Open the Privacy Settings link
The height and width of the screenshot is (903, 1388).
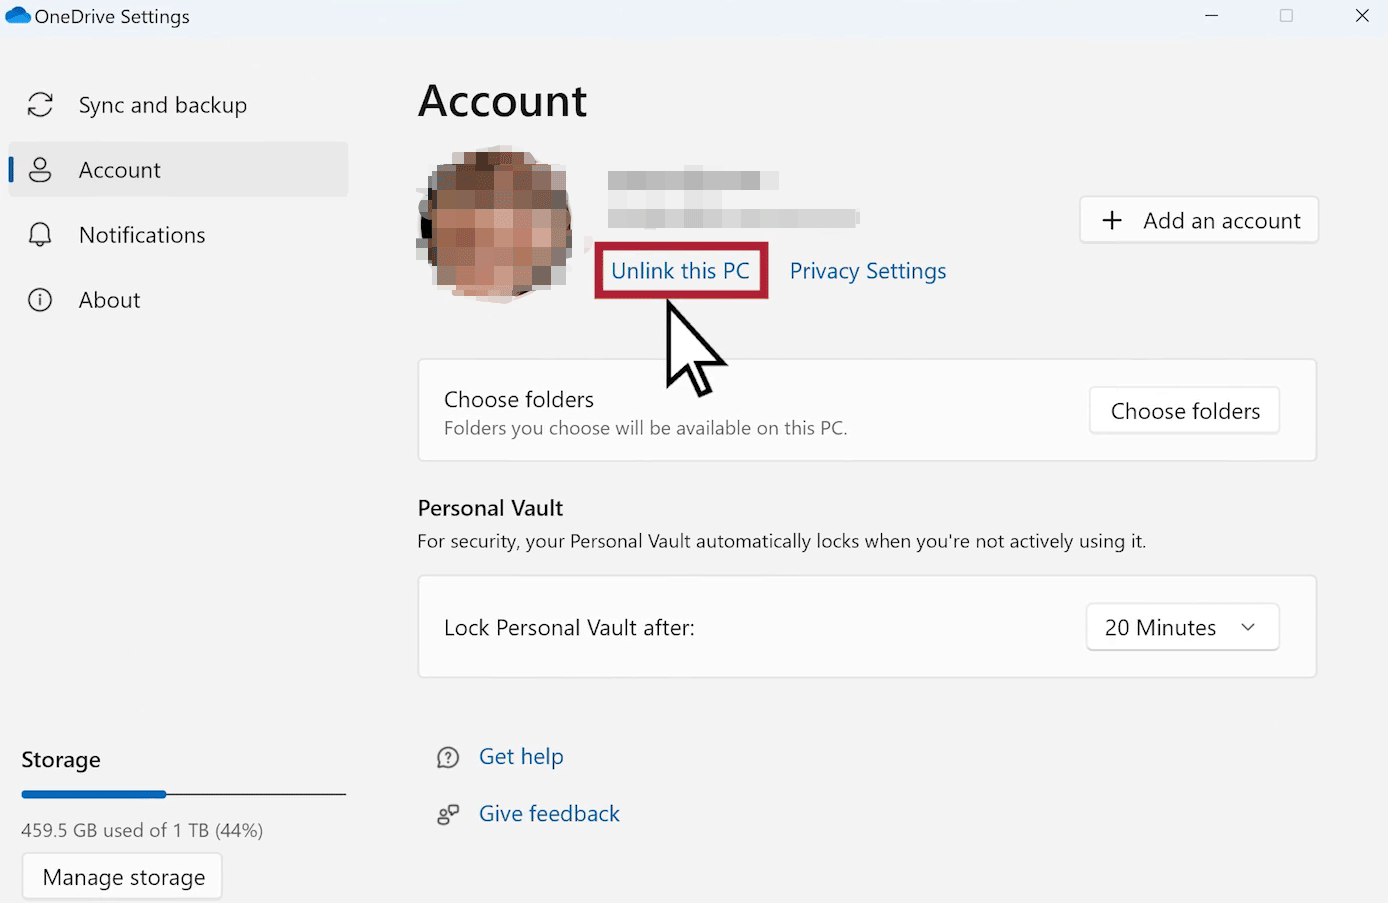[867, 271]
